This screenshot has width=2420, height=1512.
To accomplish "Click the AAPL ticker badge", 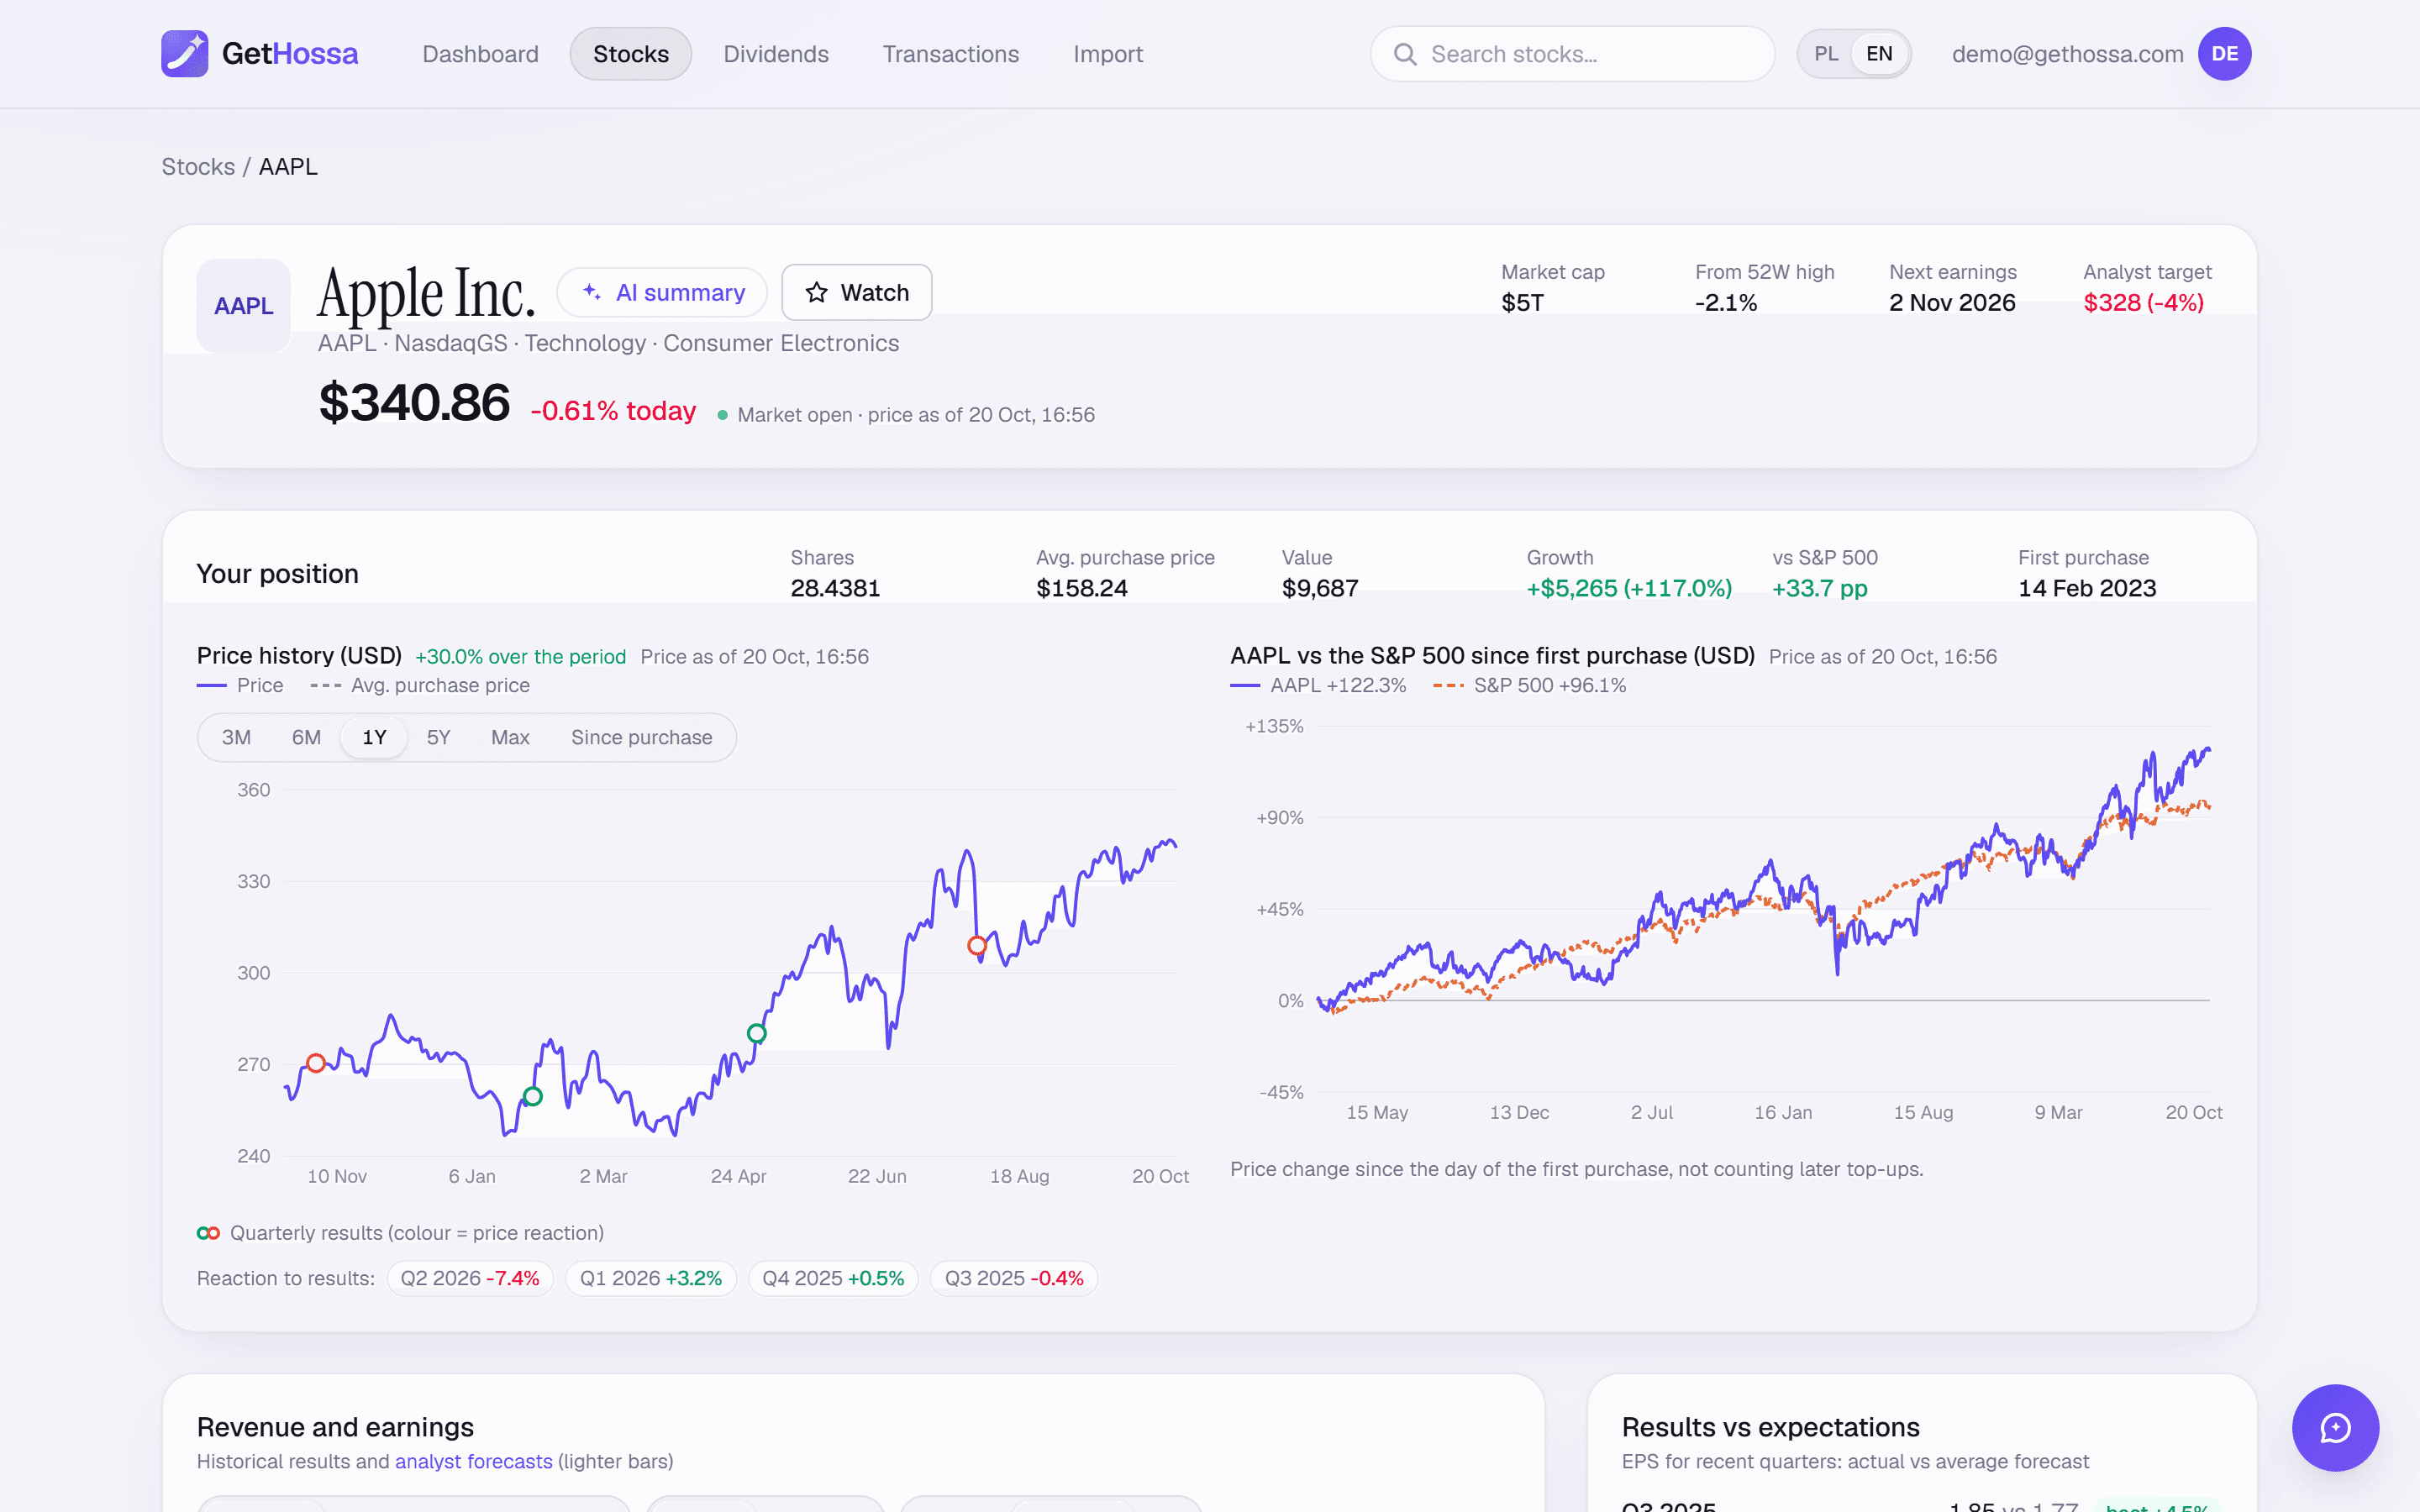I will 244,306.
